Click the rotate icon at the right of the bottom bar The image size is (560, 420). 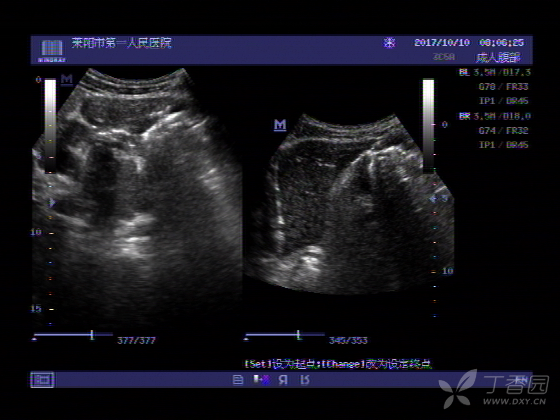coord(304,380)
